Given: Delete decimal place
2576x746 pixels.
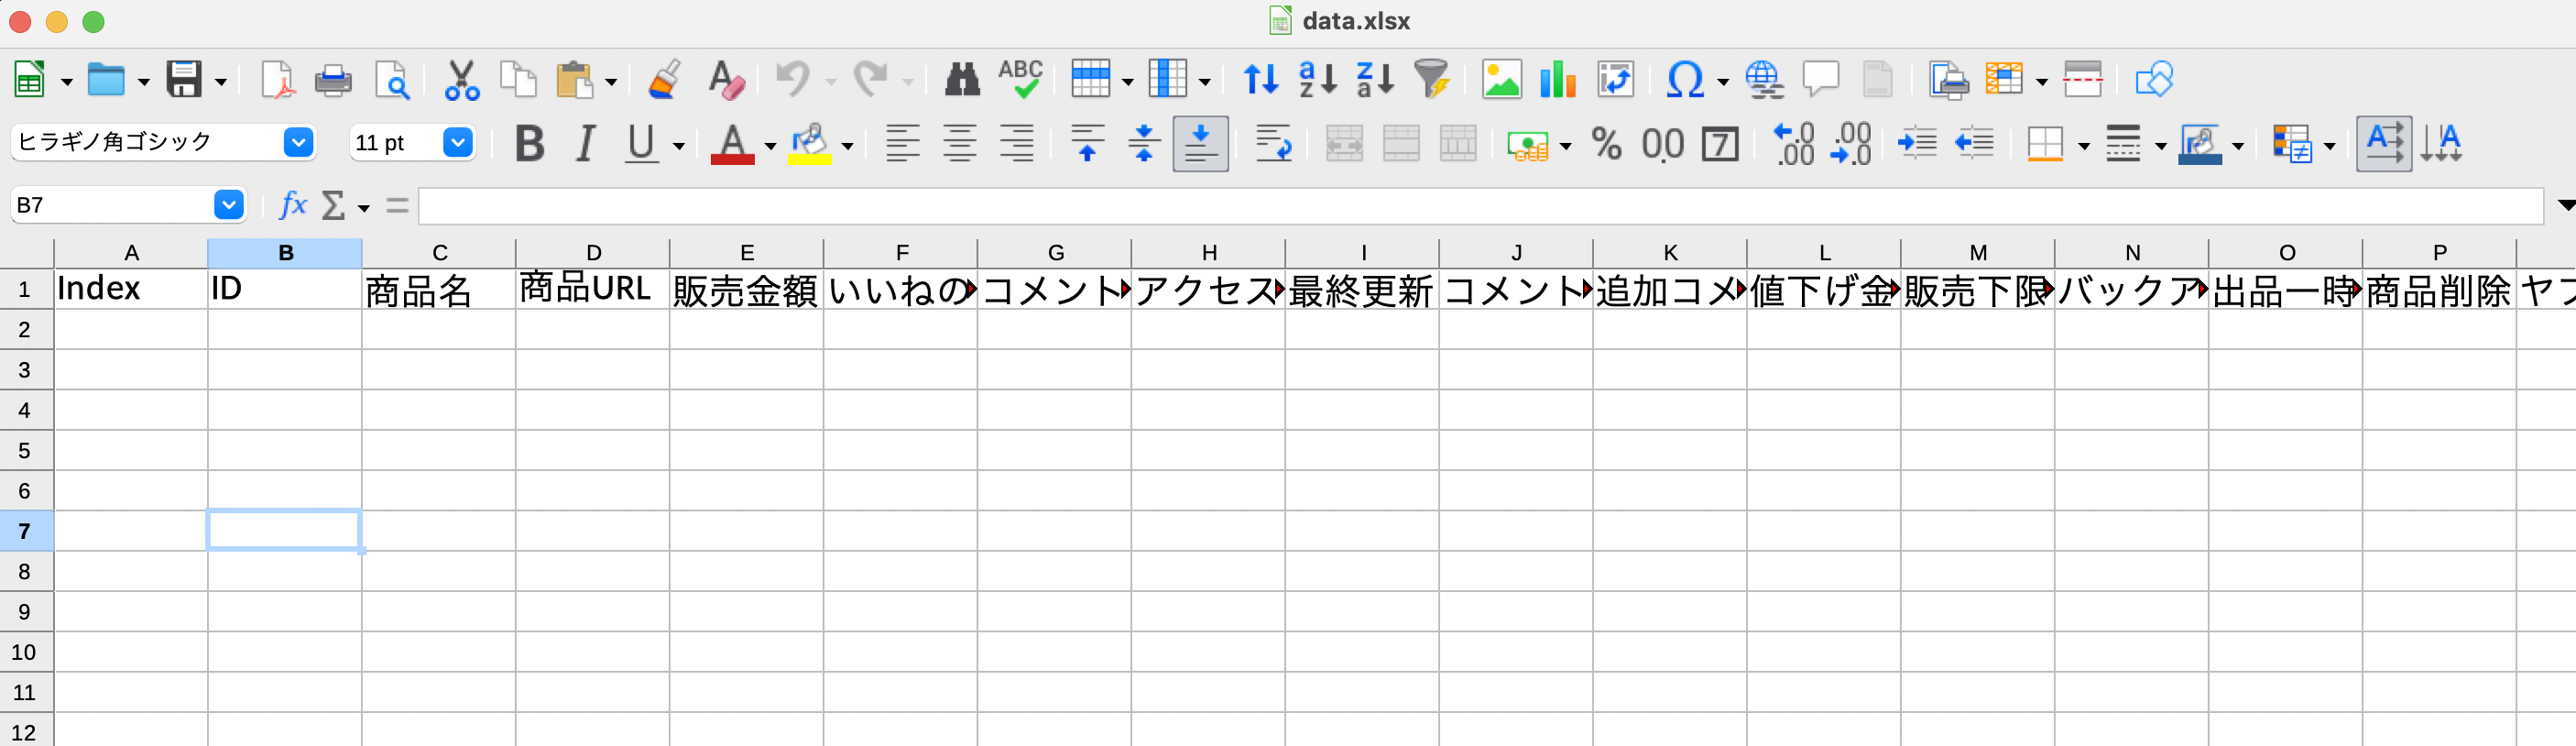Looking at the screenshot, I should click(1850, 144).
